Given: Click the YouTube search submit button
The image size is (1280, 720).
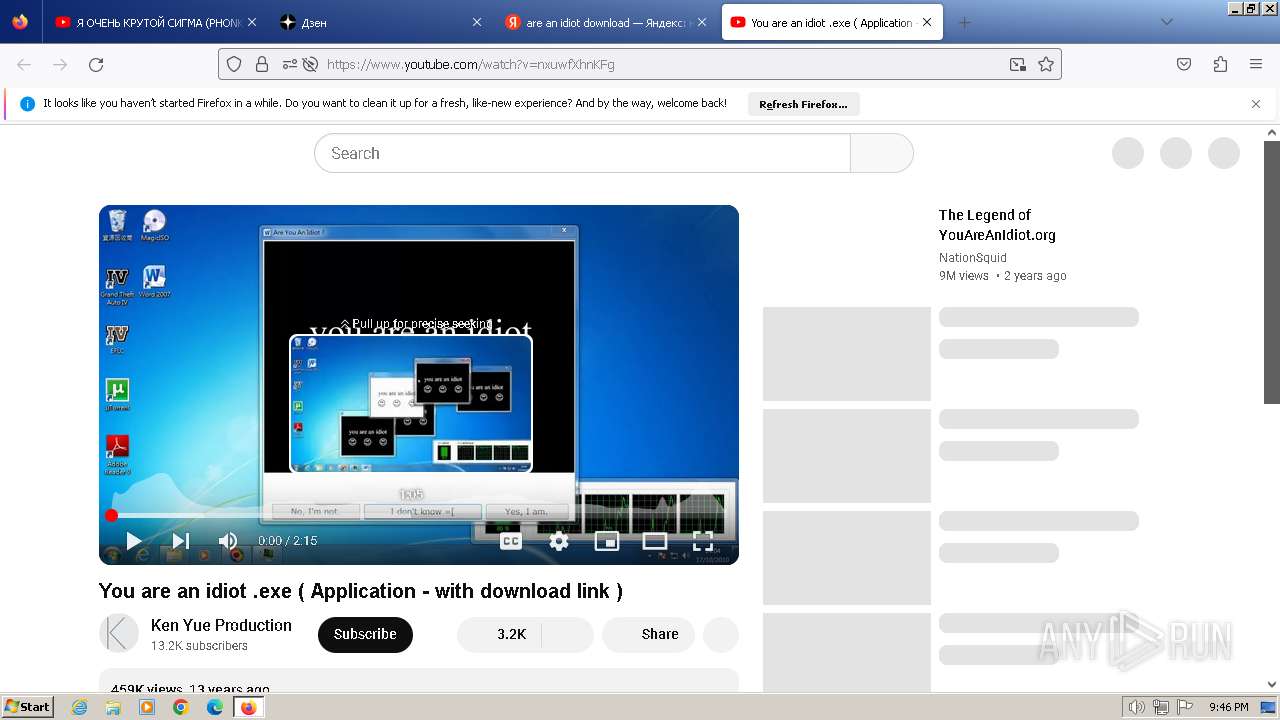Looking at the screenshot, I should [881, 153].
